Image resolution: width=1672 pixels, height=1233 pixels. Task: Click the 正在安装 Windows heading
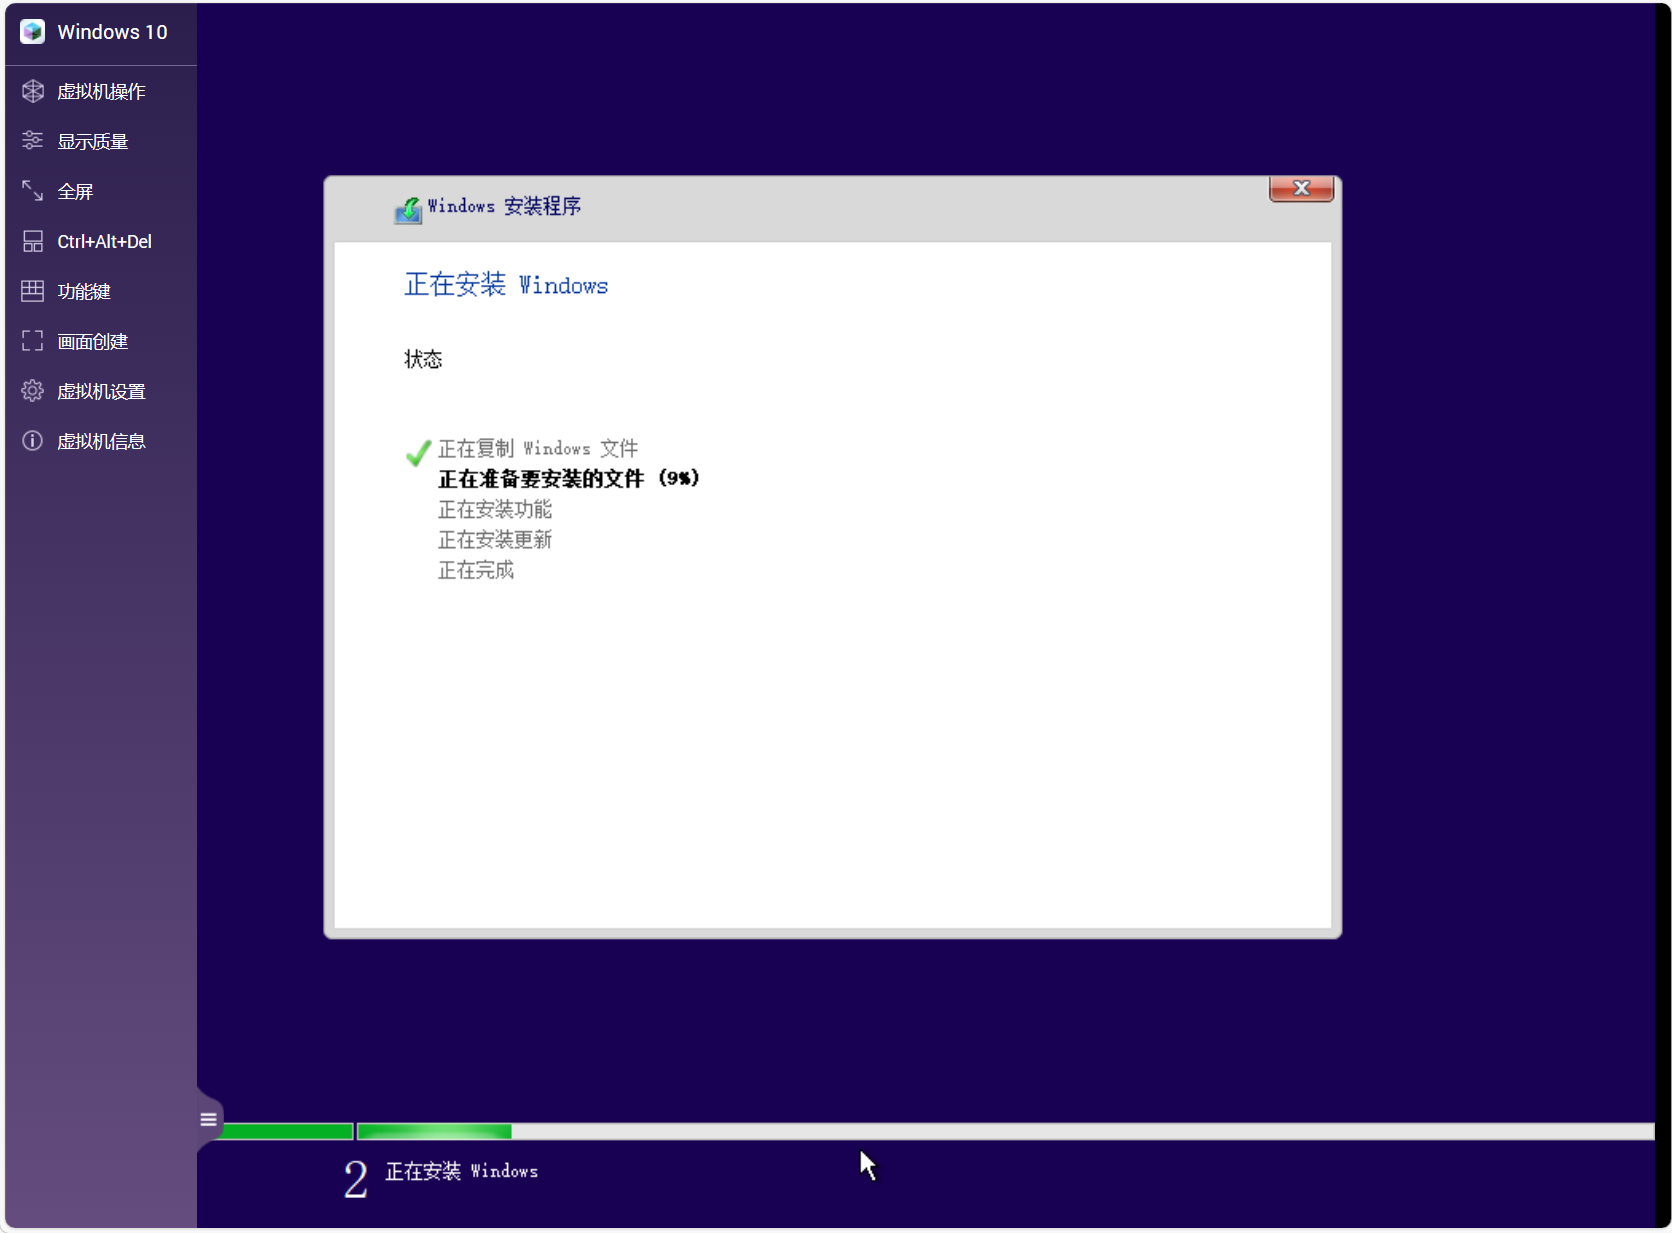506,285
